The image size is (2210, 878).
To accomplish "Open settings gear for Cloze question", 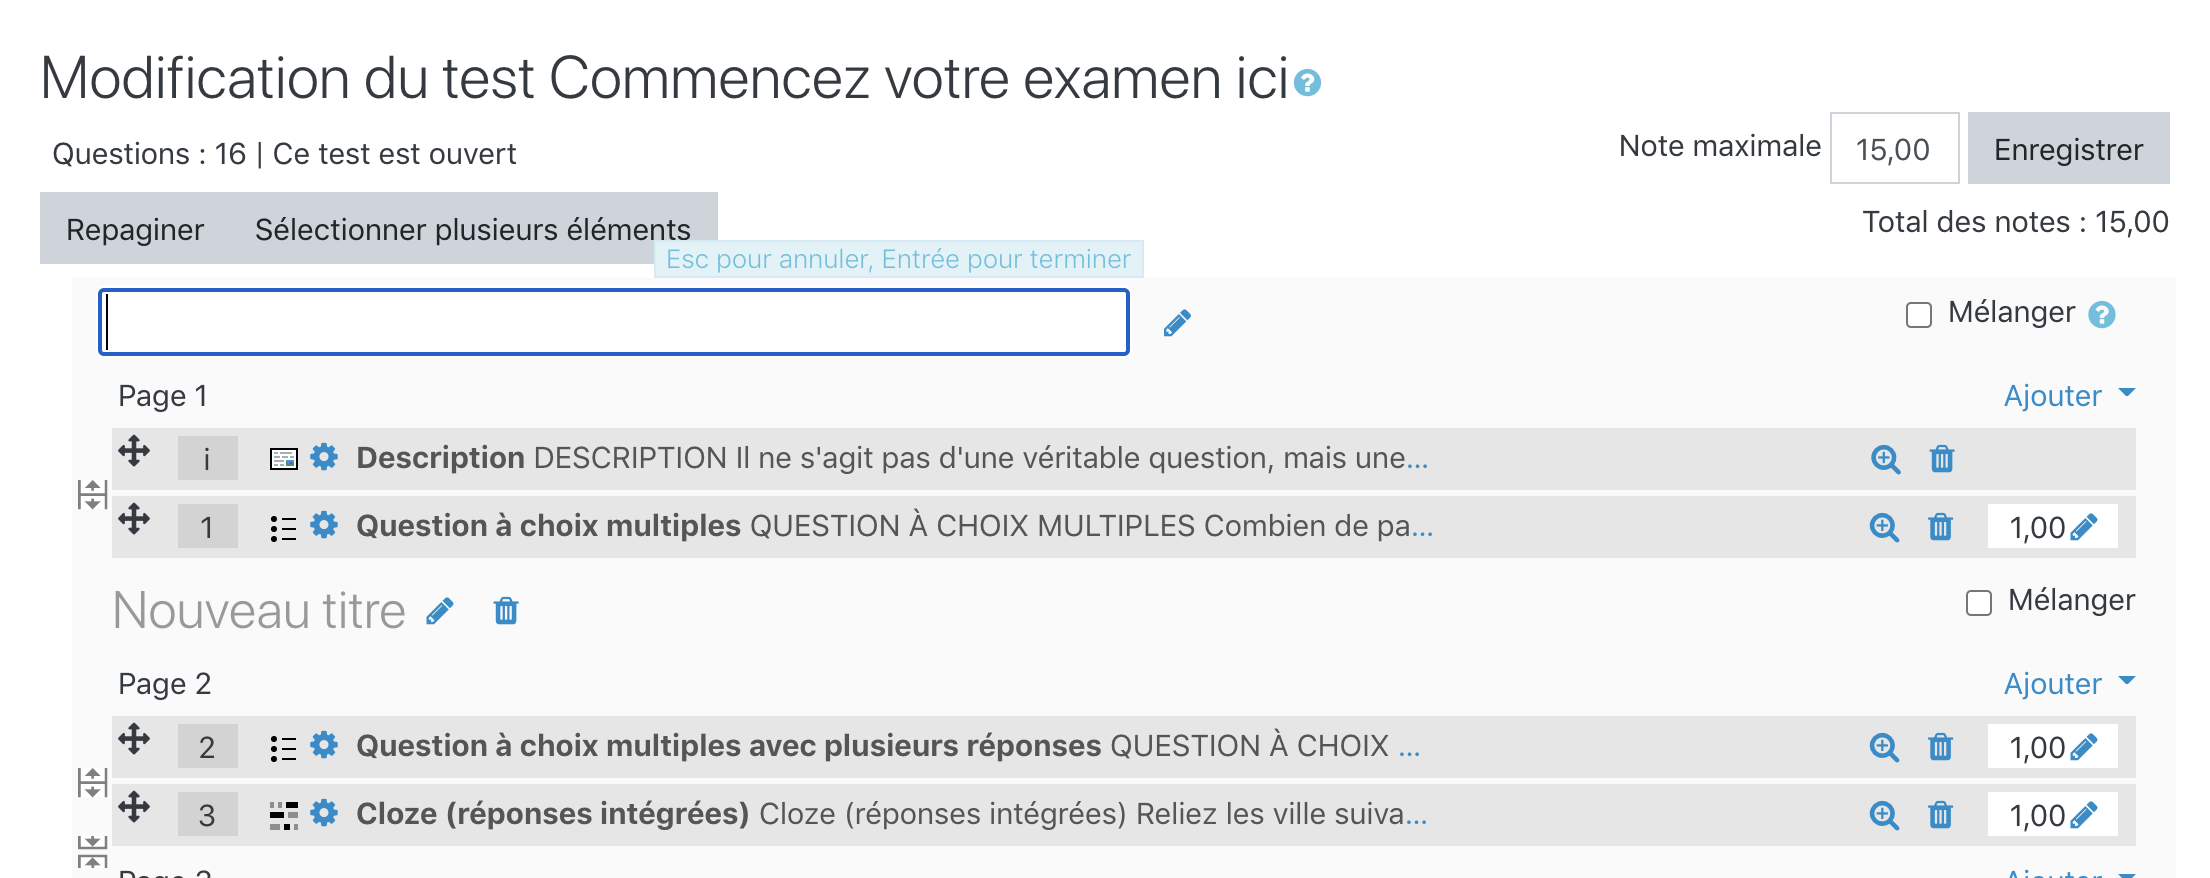I will [324, 813].
